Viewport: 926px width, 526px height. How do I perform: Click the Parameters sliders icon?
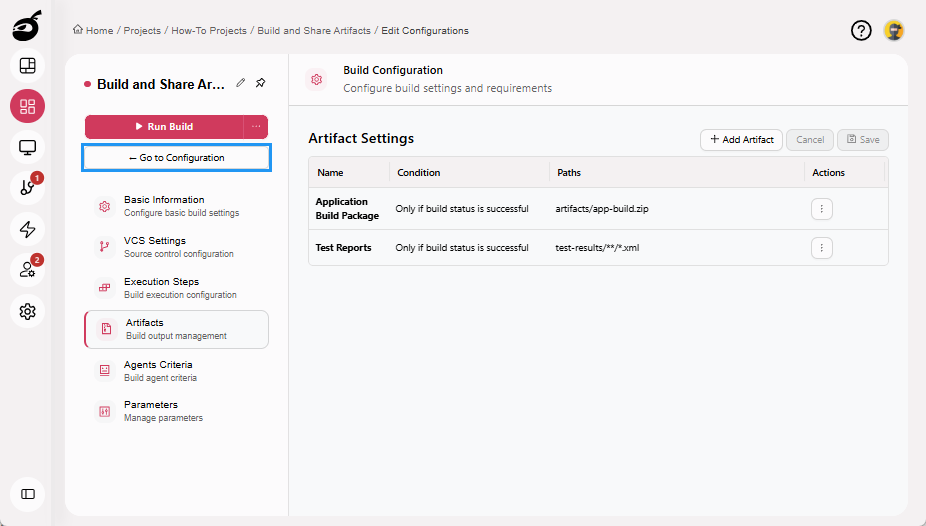(105, 411)
